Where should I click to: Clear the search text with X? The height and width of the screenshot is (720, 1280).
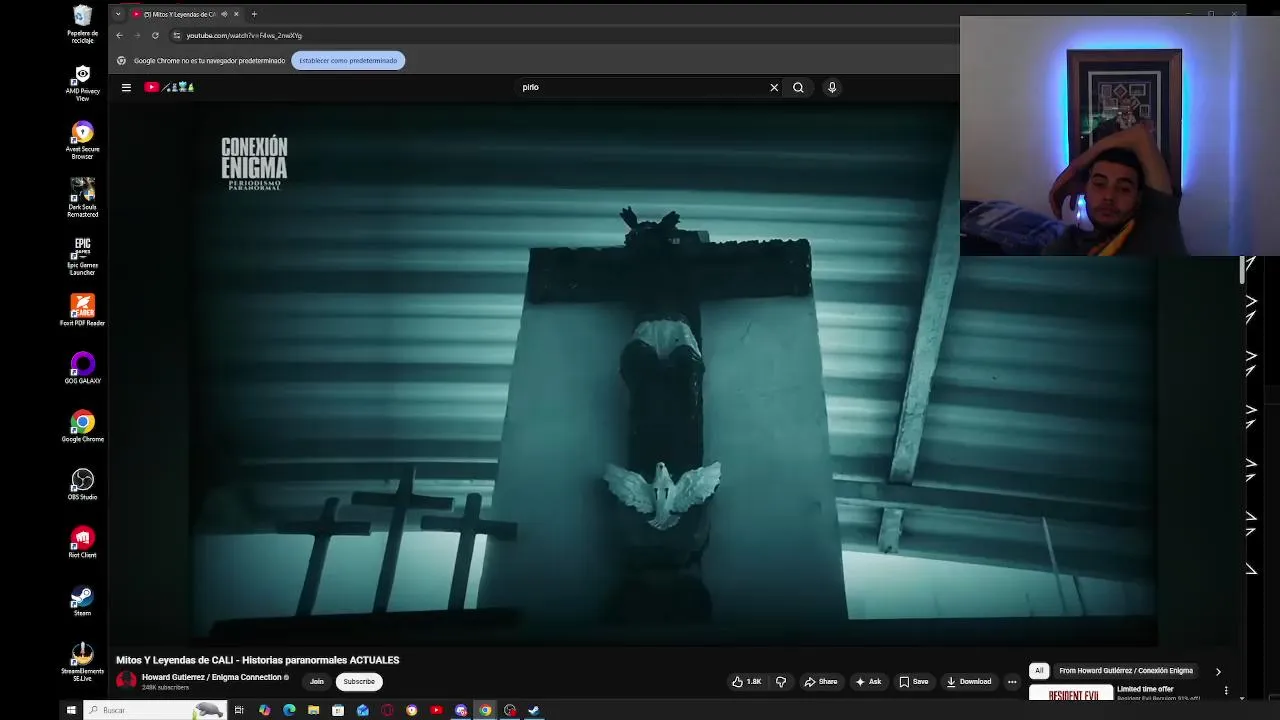774,87
